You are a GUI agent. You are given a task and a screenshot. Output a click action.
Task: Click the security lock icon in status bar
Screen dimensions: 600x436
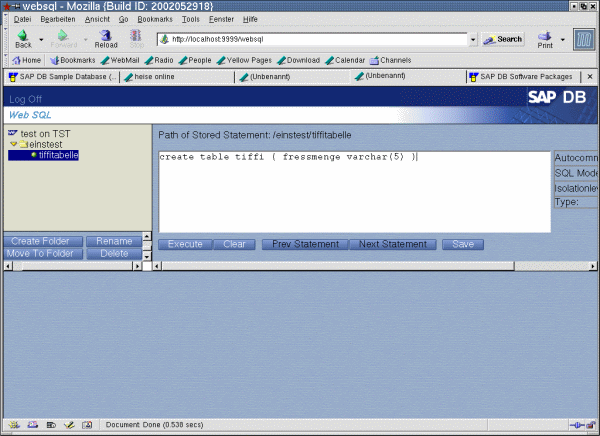pyautogui.click(x=589, y=424)
